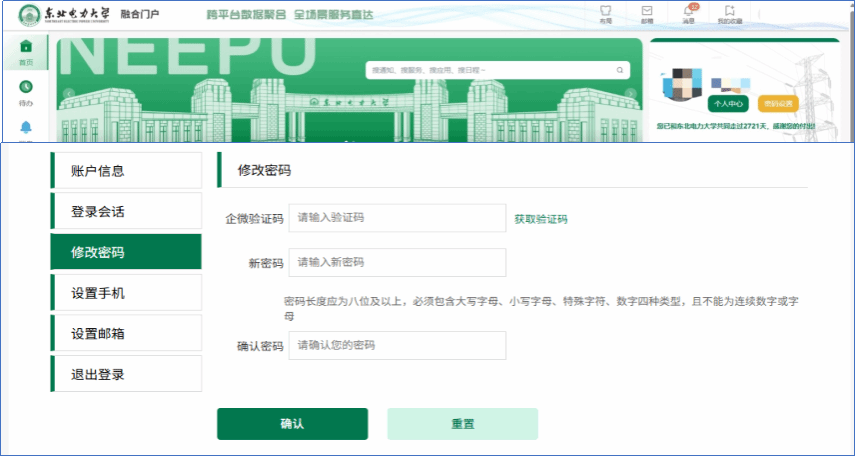Select 设置邮箱 menu item
Image resolution: width=856 pixels, height=456 pixels.
pyautogui.click(x=126, y=333)
